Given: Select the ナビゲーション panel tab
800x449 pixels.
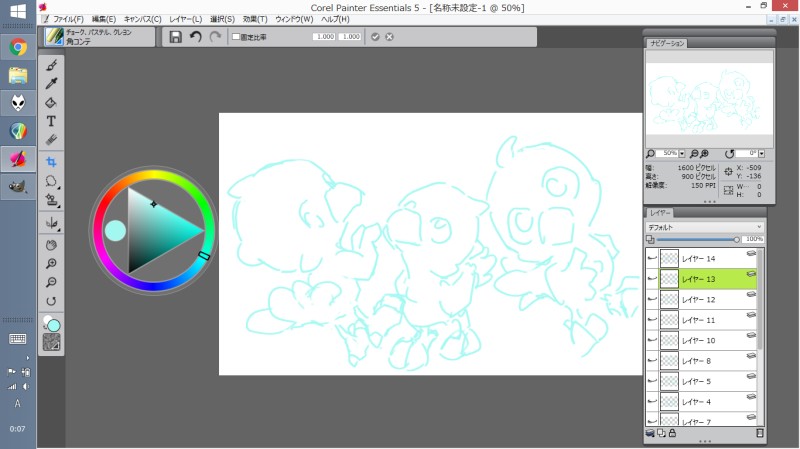Looking at the screenshot, I should click(667, 43).
